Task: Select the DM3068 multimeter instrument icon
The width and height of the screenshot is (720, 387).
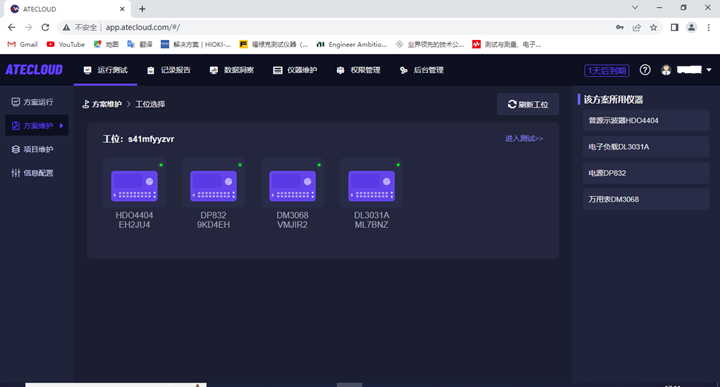Action: [x=292, y=185]
